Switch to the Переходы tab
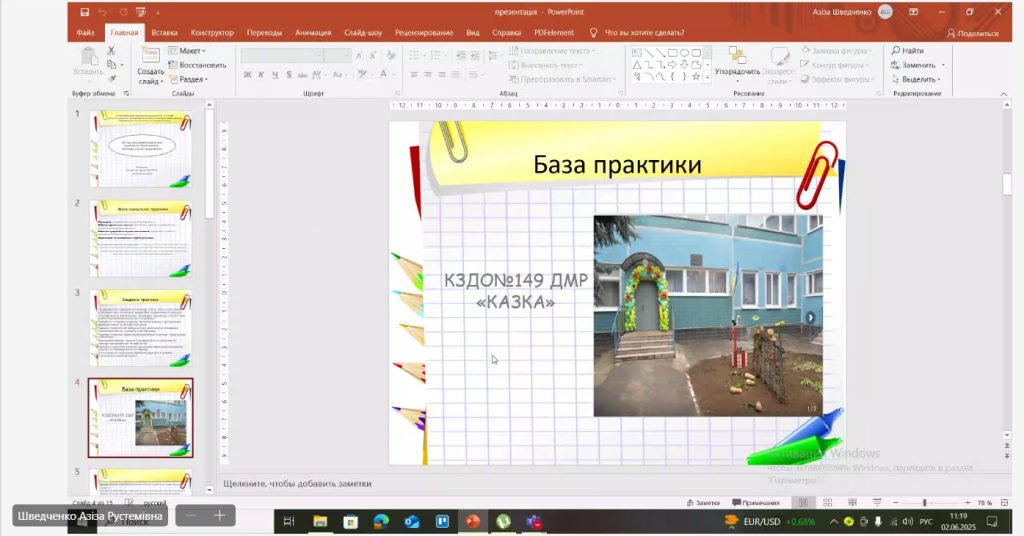Viewport: 1024px width, 536px height. (x=264, y=33)
